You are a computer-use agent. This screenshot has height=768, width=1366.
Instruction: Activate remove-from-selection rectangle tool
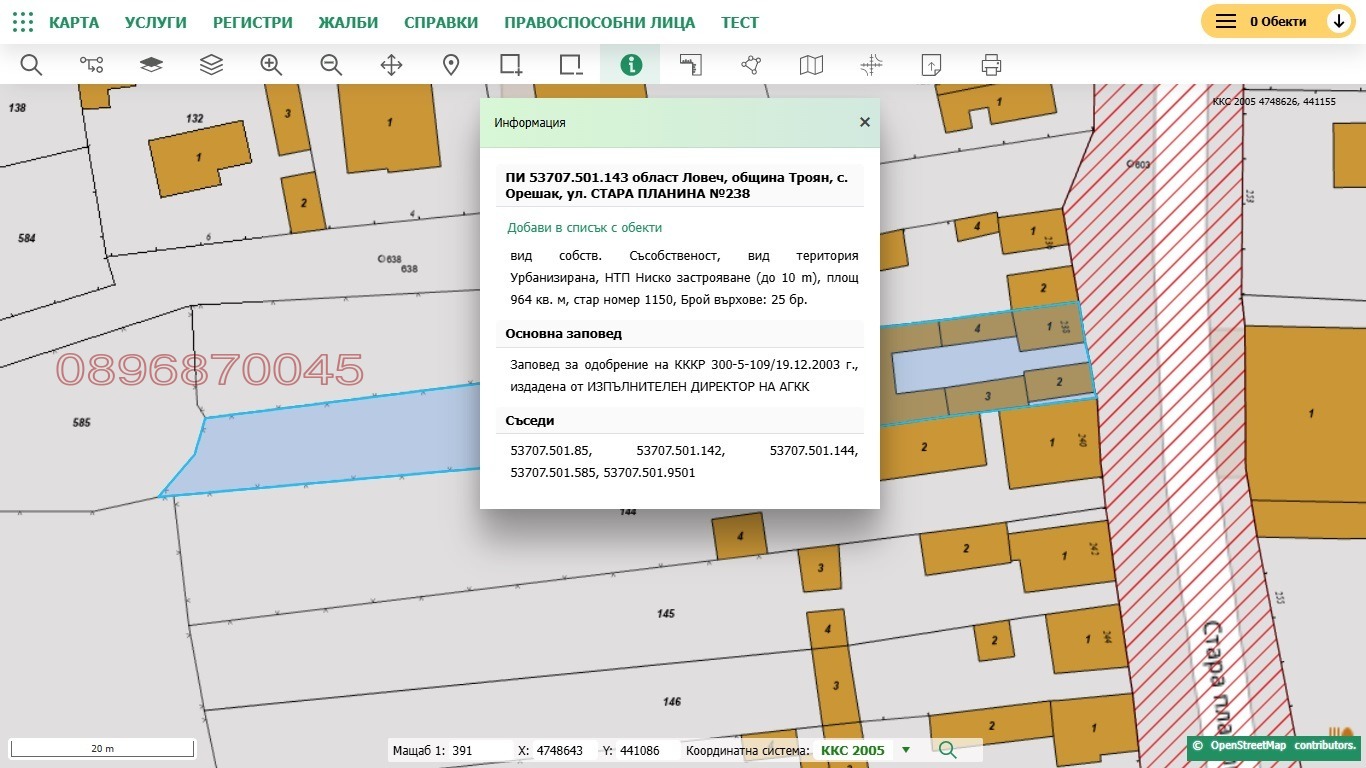coord(571,65)
